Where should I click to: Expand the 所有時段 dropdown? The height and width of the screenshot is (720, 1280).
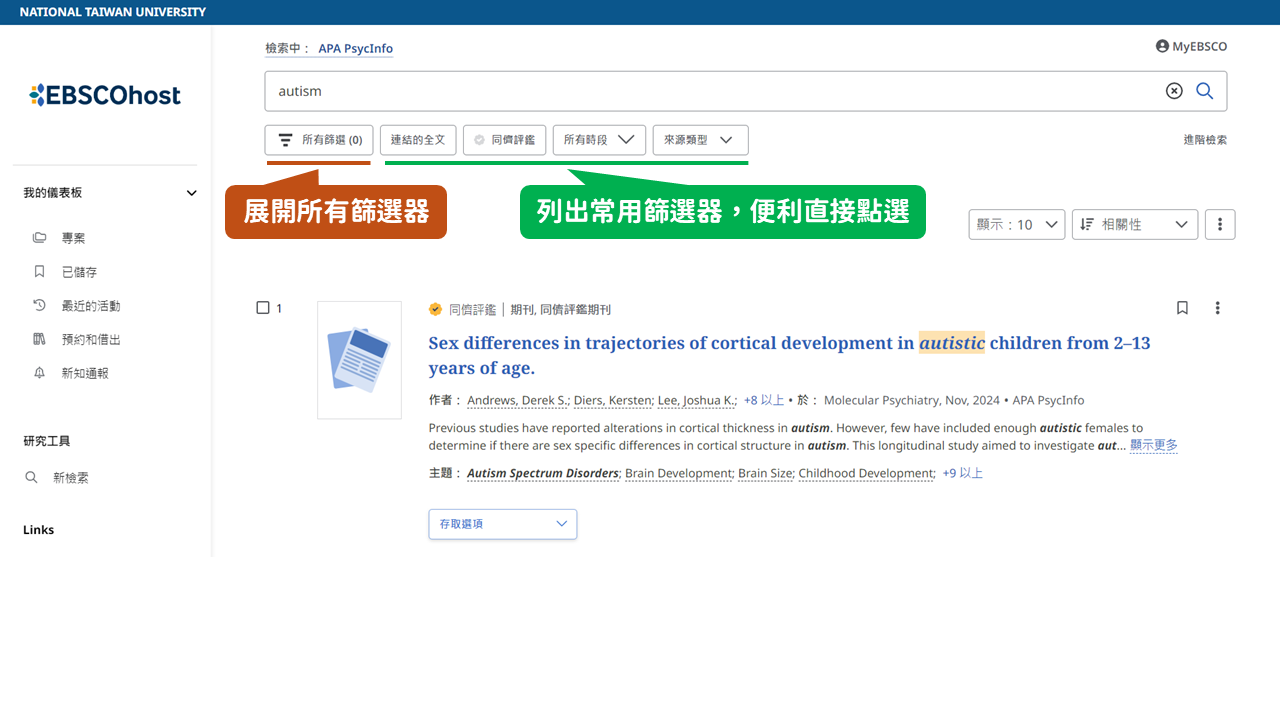(x=599, y=140)
